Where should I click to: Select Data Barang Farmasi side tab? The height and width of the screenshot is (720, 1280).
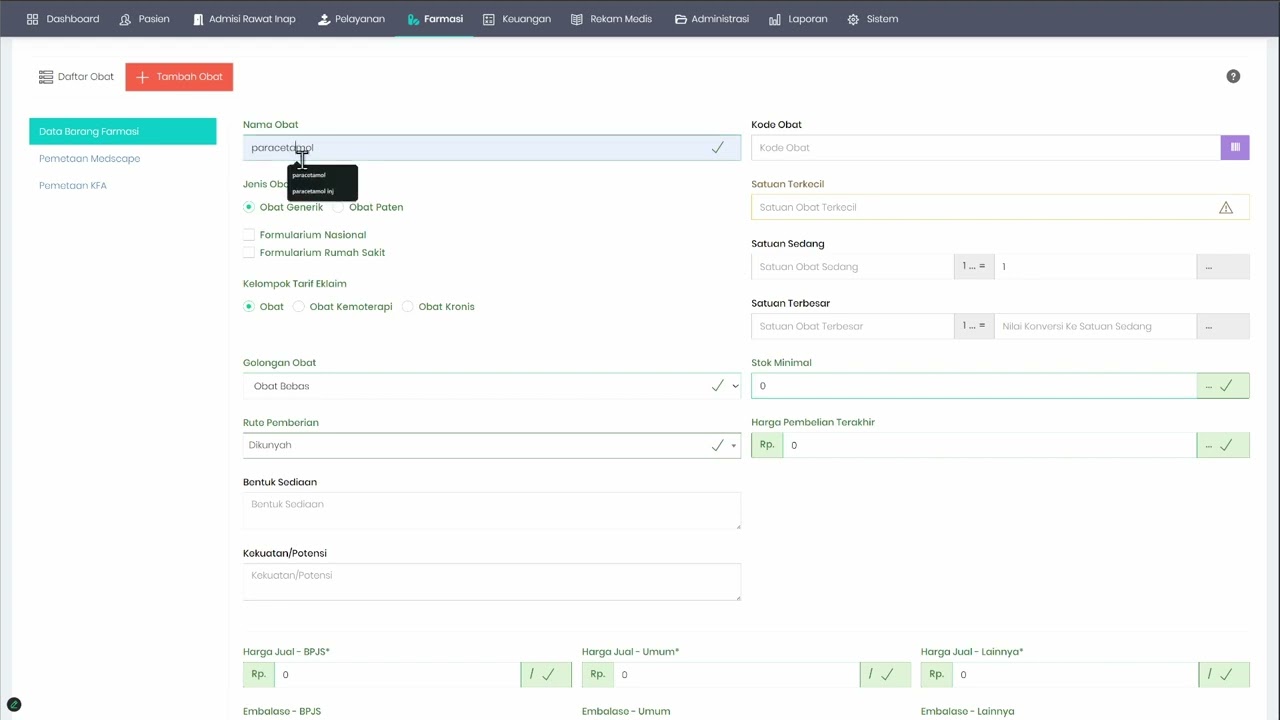(122, 131)
